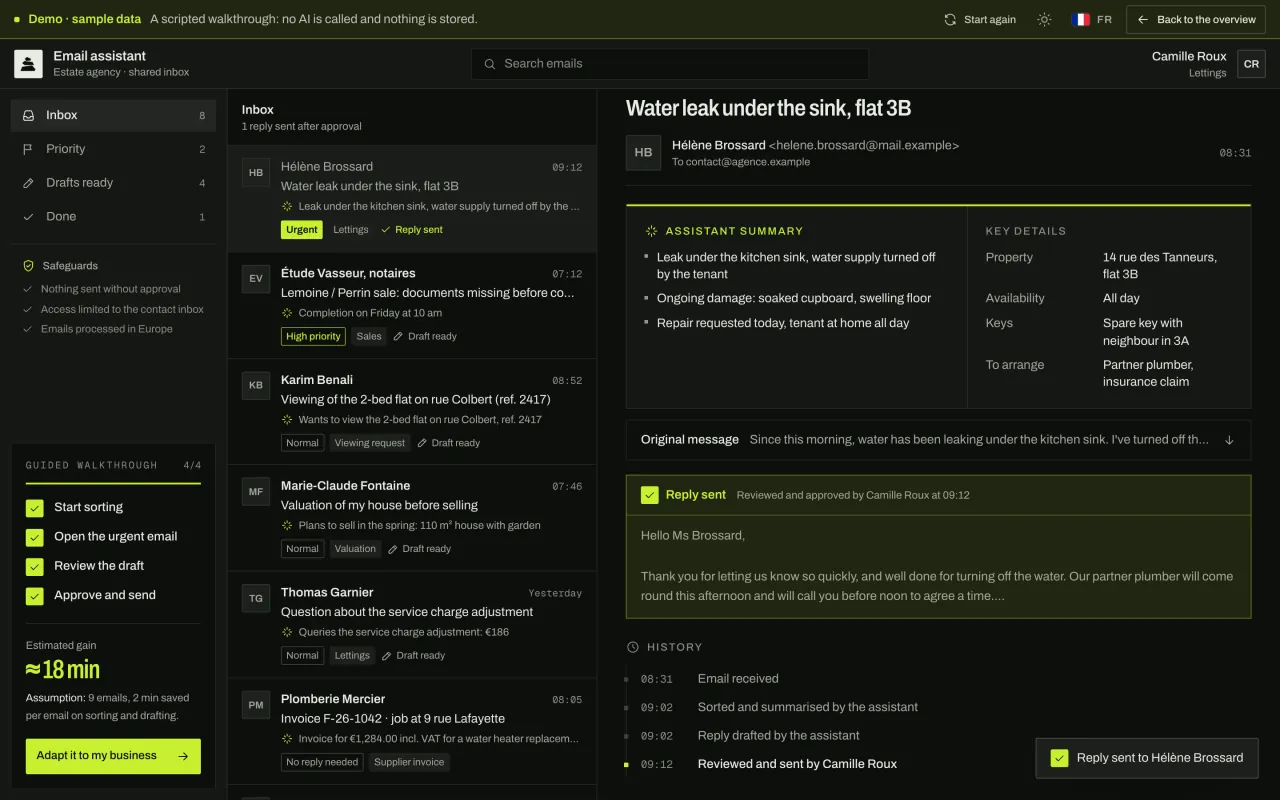This screenshot has width=1280, height=800.
Task: Open Thomas Garnier service charge email
Action: point(412,624)
